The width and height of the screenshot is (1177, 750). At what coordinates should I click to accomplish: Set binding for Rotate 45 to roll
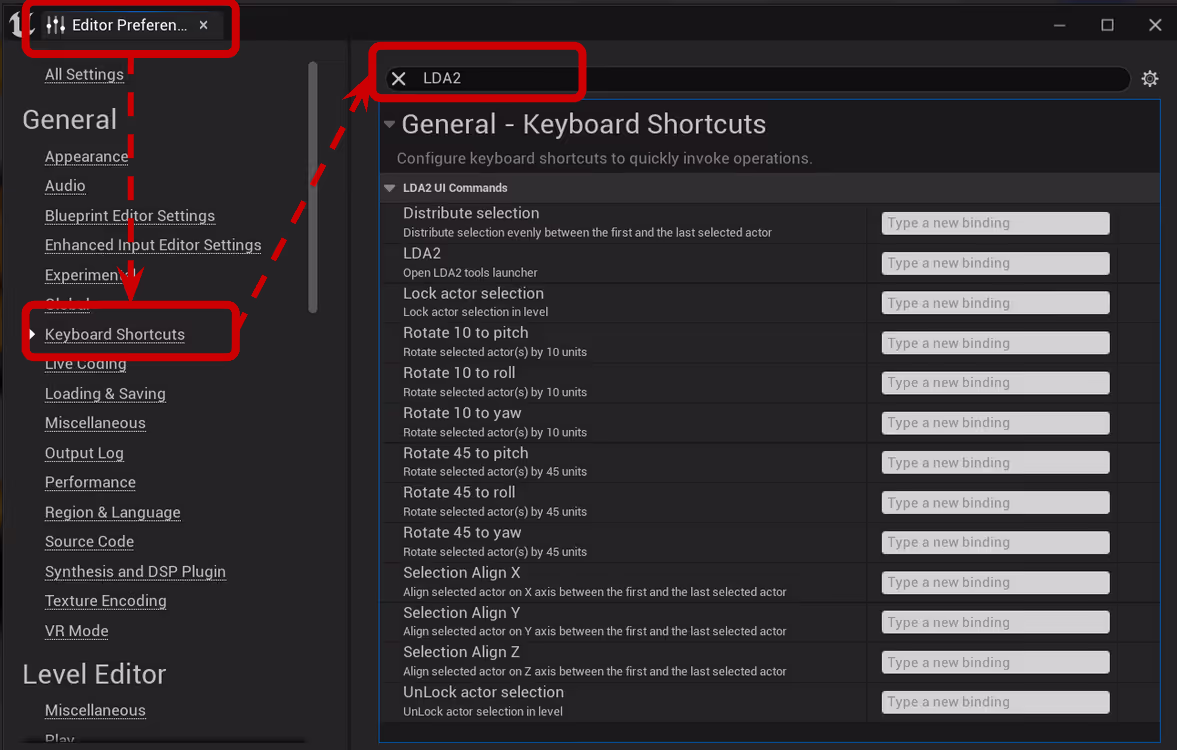tap(995, 502)
